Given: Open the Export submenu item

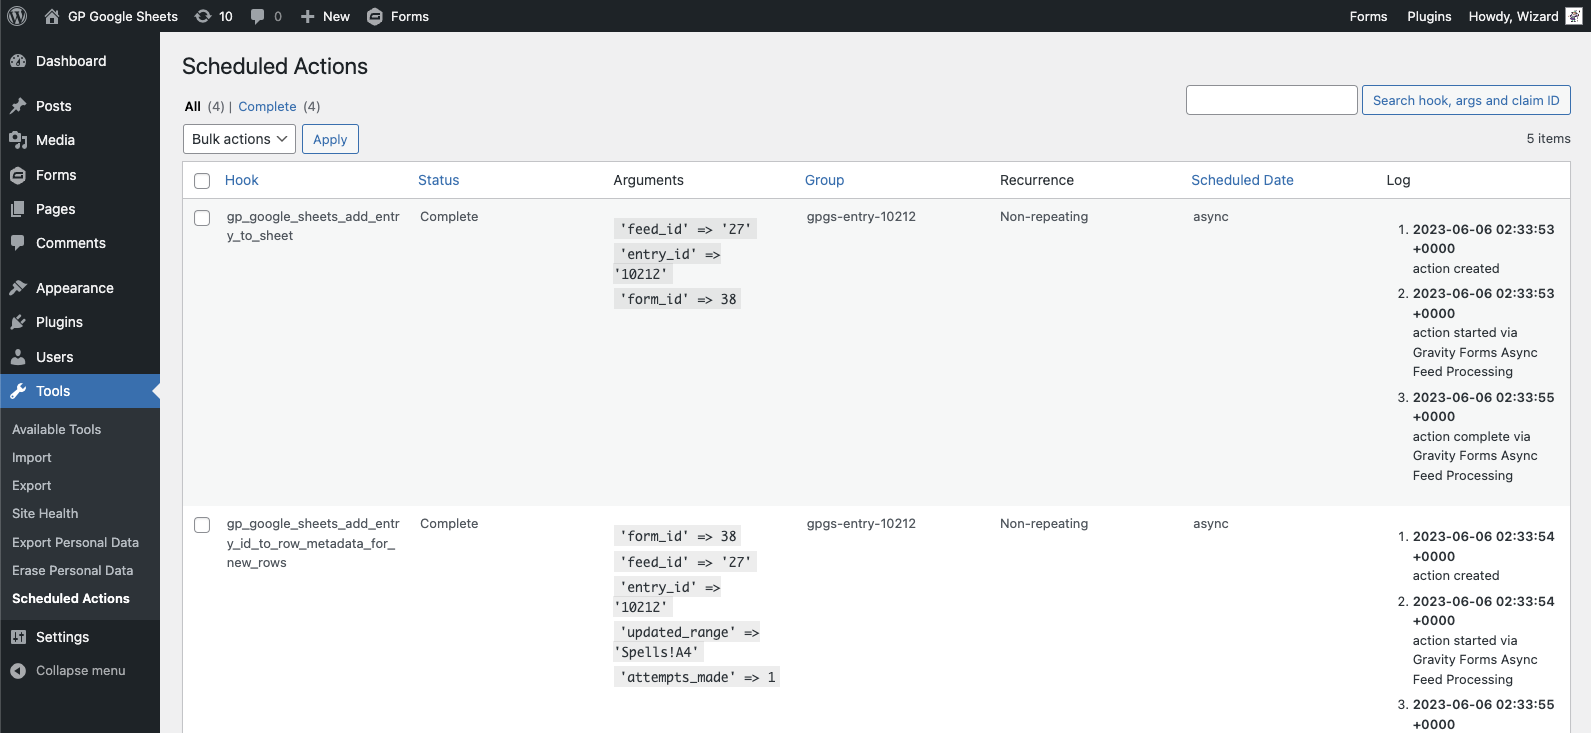Looking at the screenshot, I should coord(32,485).
